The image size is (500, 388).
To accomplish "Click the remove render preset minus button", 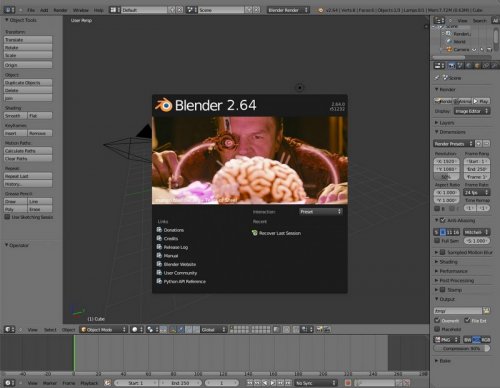I will (x=486, y=144).
